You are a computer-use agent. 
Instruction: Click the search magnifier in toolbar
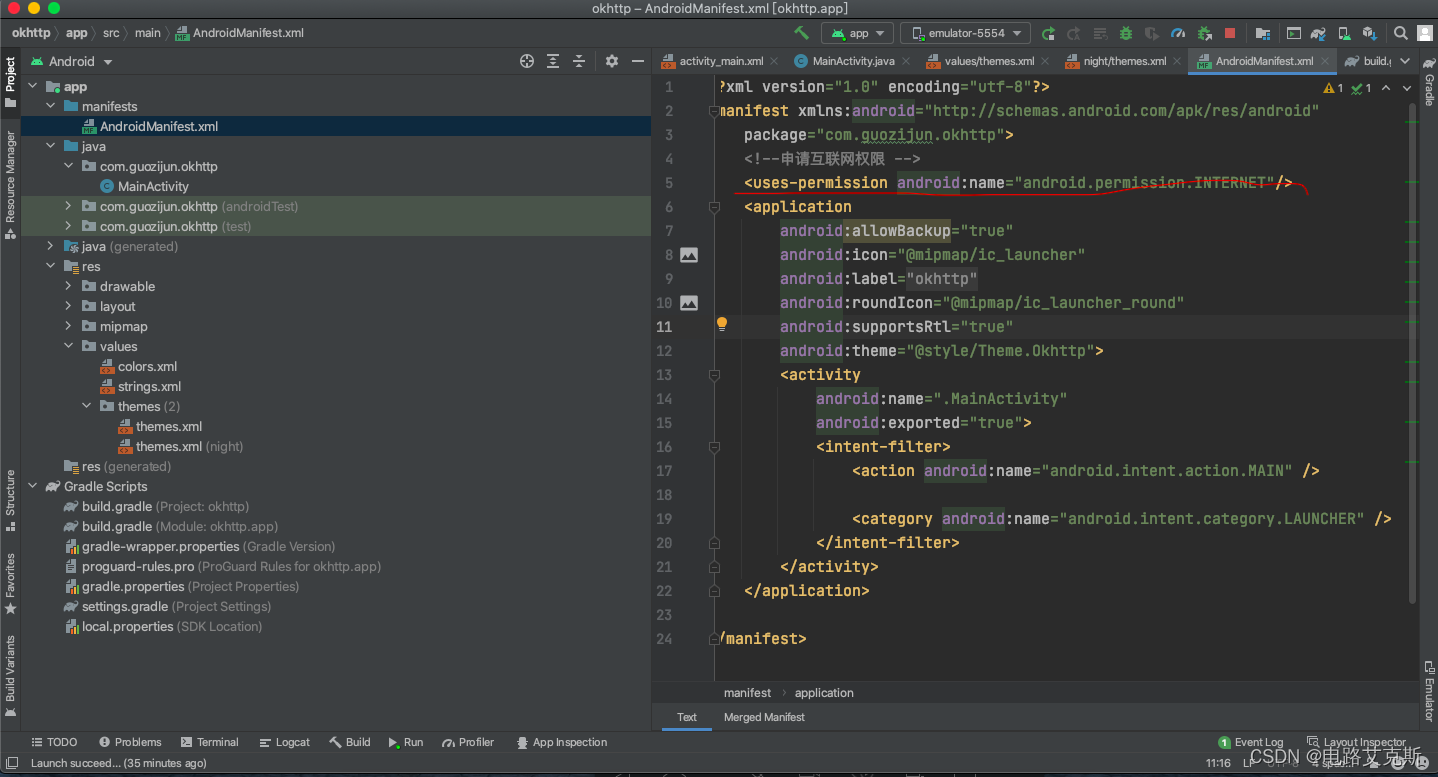point(1400,33)
